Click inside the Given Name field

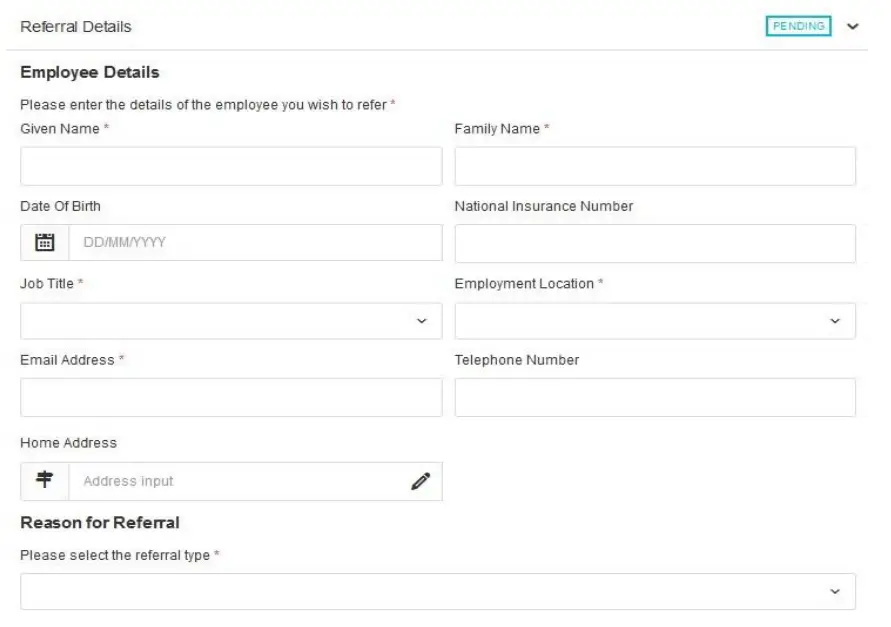point(231,166)
